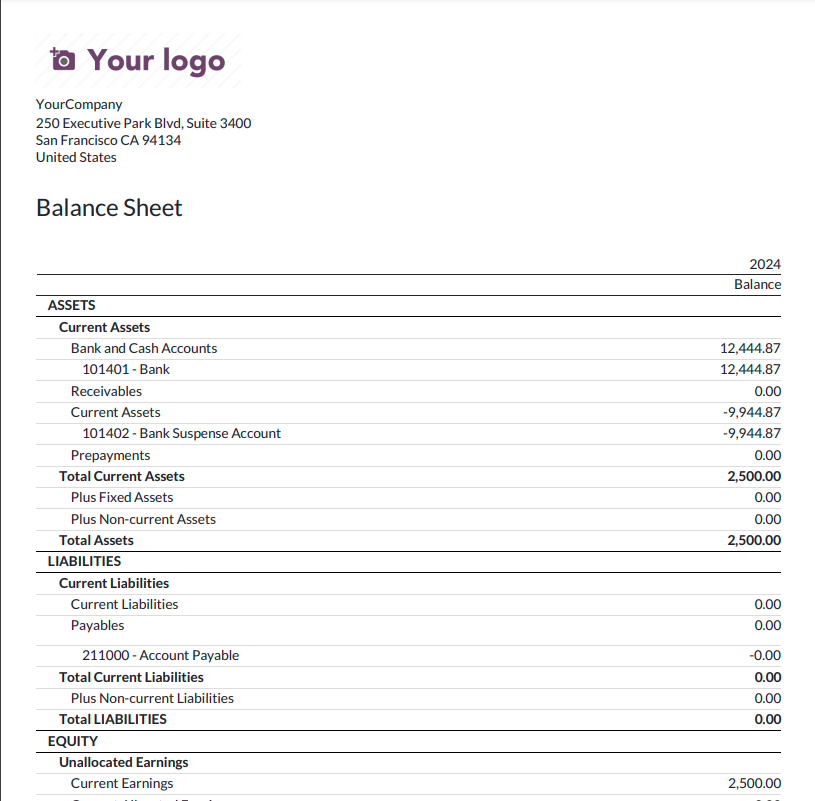Click the camera icon in the logo
The image size is (815, 801).
tap(62, 60)
